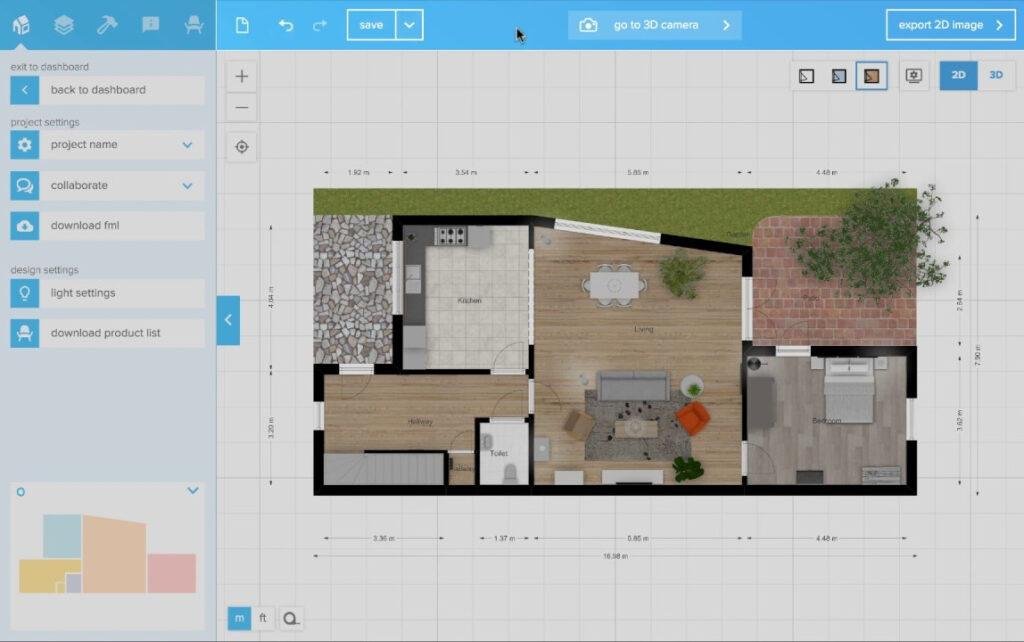The width and height of the screenshot is (1024, 642).
Task: Select the layers panel icon in the sidebar
Action: 65,25
